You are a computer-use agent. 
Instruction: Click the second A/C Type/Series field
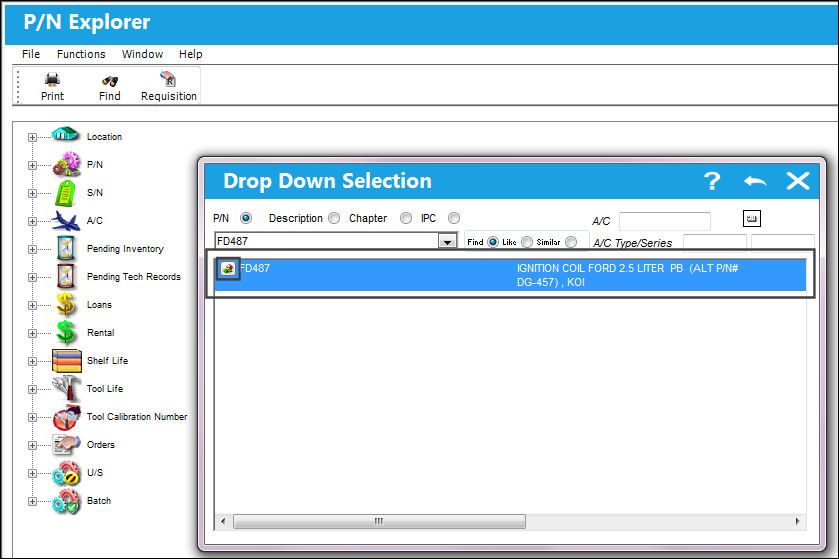pyautogui.click(x=783, y=242)
